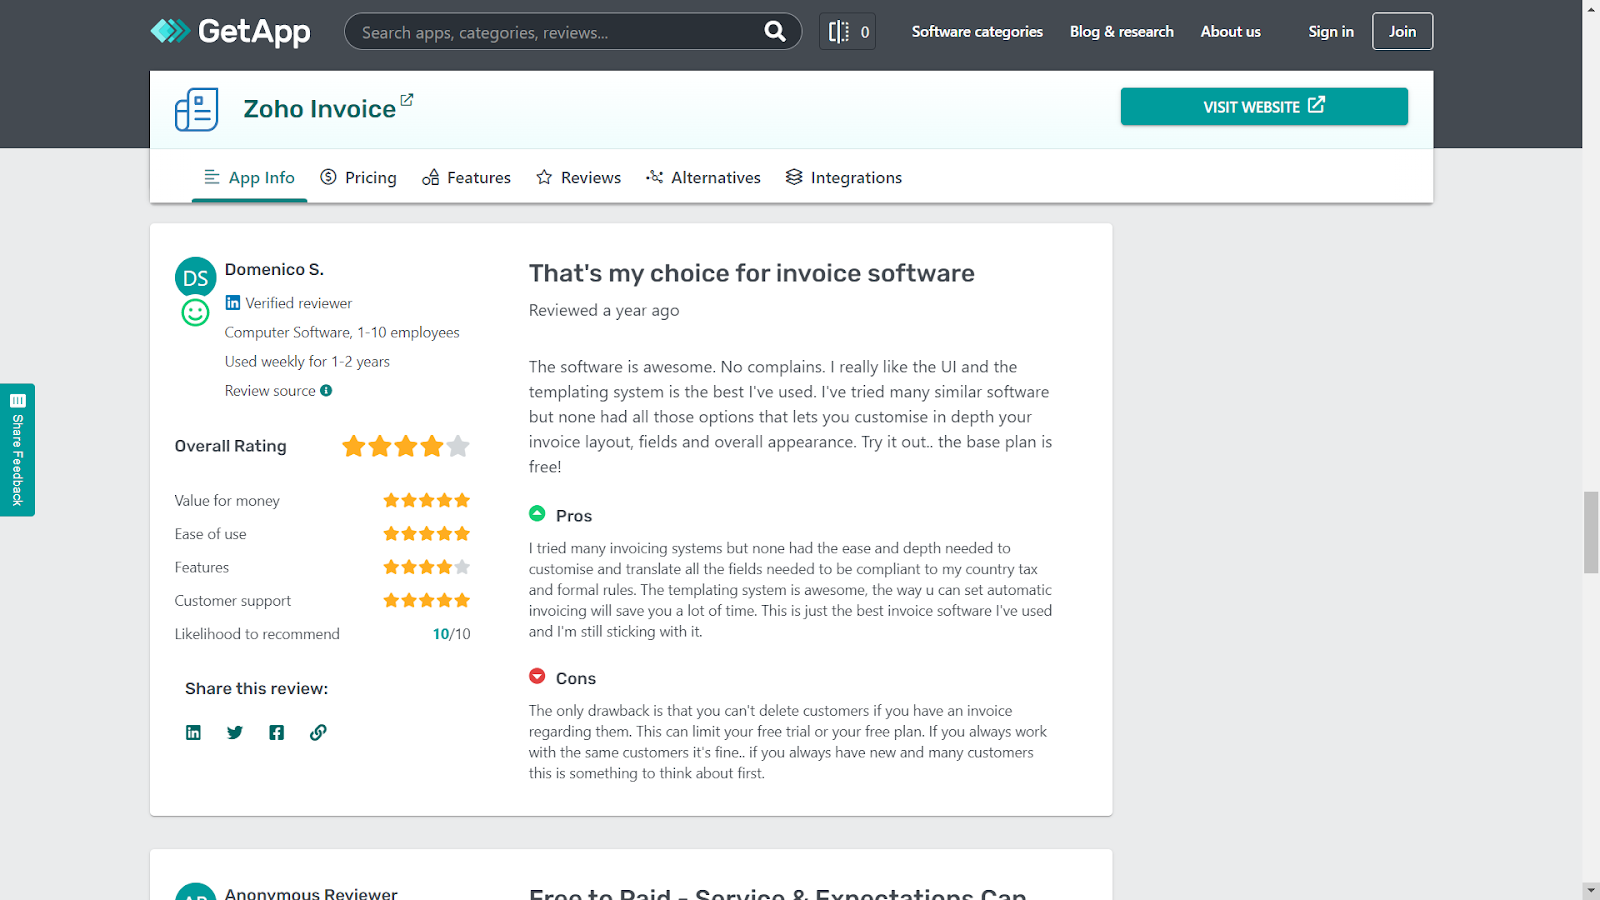This screenshot has width=1600, height=900.
Task: Click the Sign in link
Action: tap(1331, 32)
